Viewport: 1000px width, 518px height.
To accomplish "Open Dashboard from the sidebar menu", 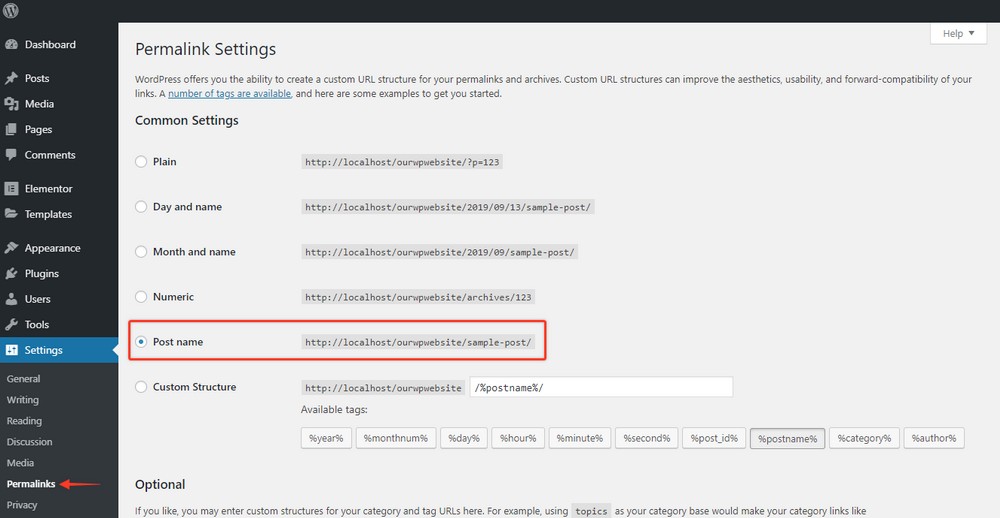I will coord(50,45).
